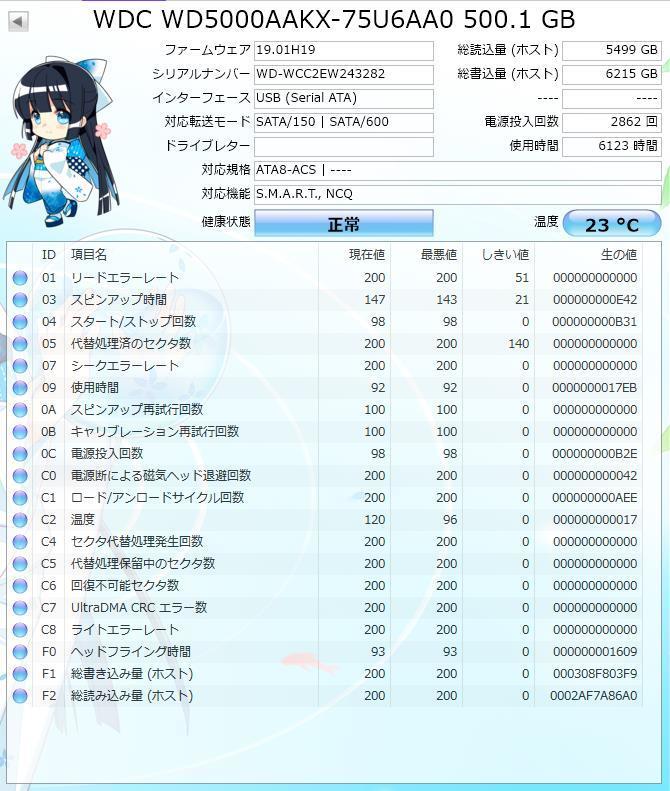Viewport: 670px width, 791px height.
Task: Click power on hours value 6123 時間
Action: [x=611, y=146]
